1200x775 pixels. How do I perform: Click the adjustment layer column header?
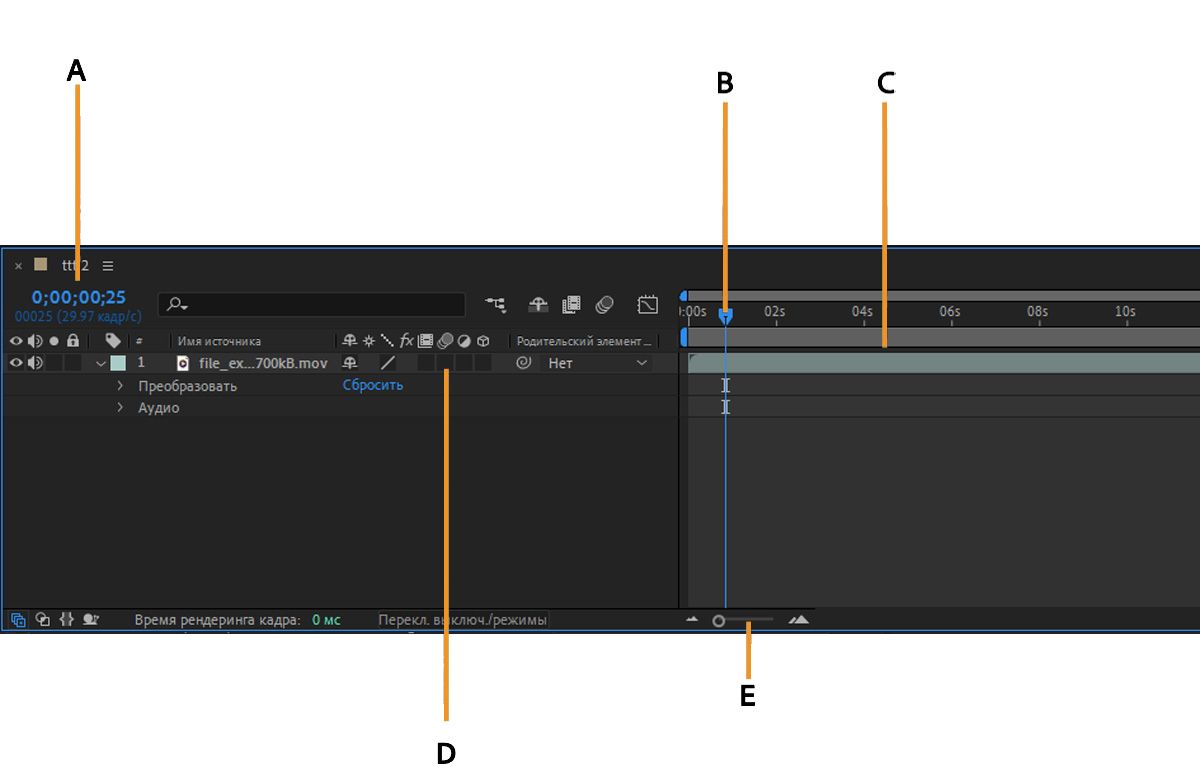coord(464,341)
